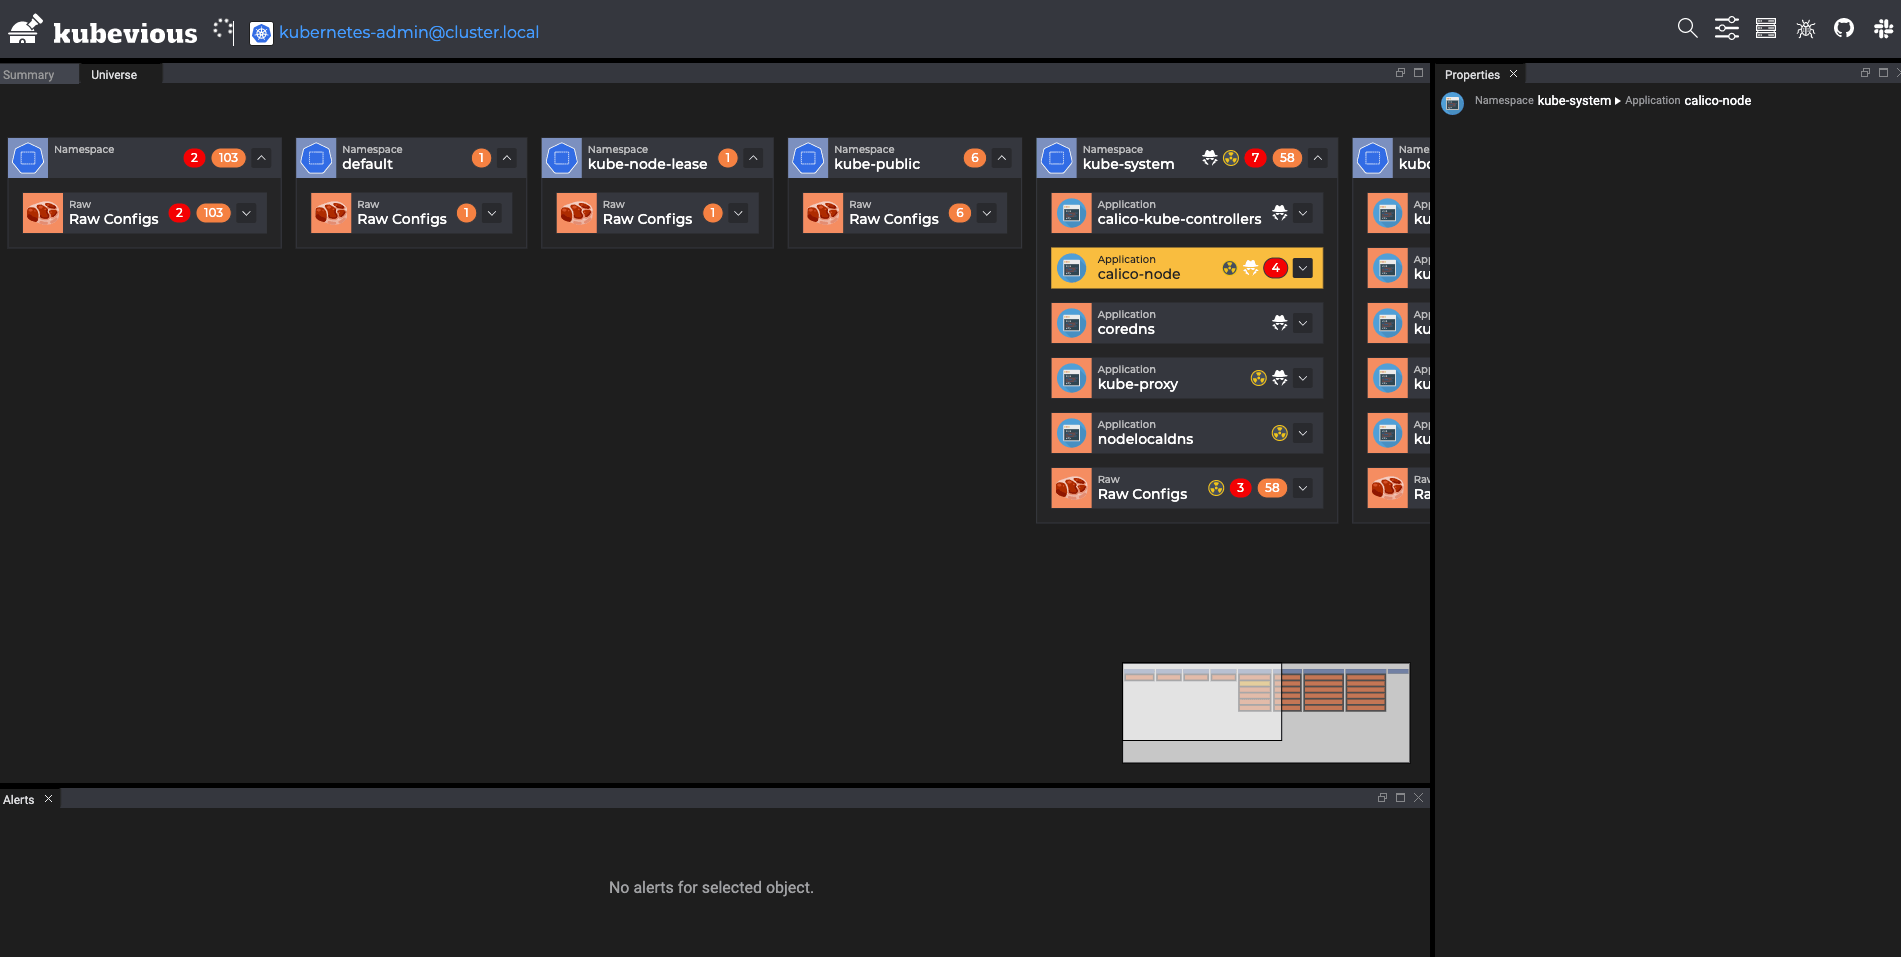Viewport: 1901px width, 957px height.
Task: Collapse the kube-system namespace
Action: 1318,158
